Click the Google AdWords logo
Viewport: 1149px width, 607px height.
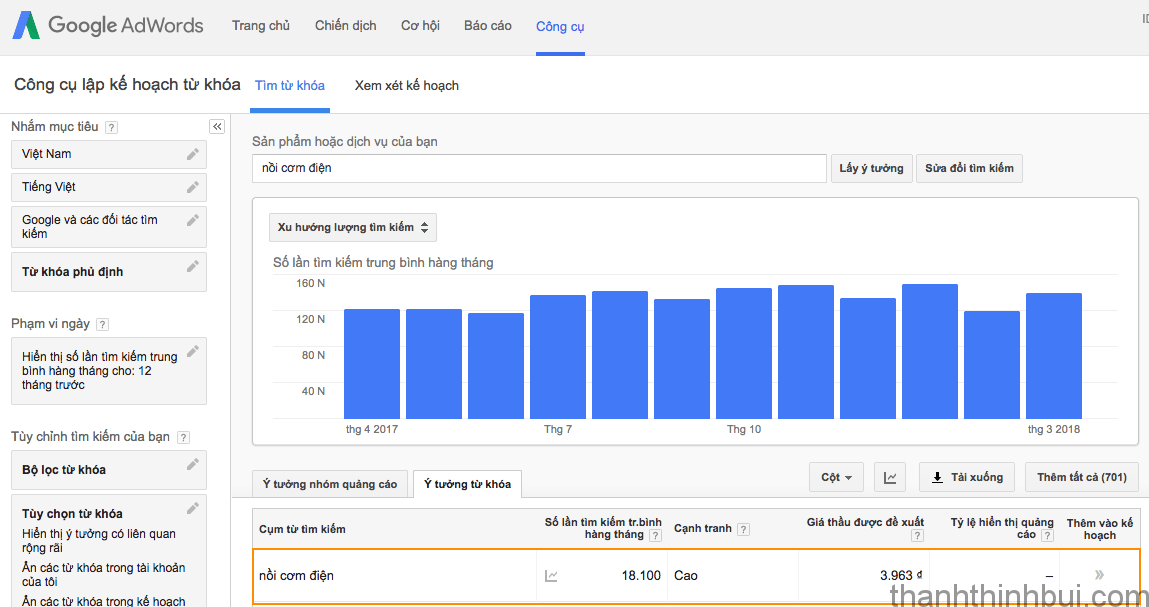[x=108, y=26]
